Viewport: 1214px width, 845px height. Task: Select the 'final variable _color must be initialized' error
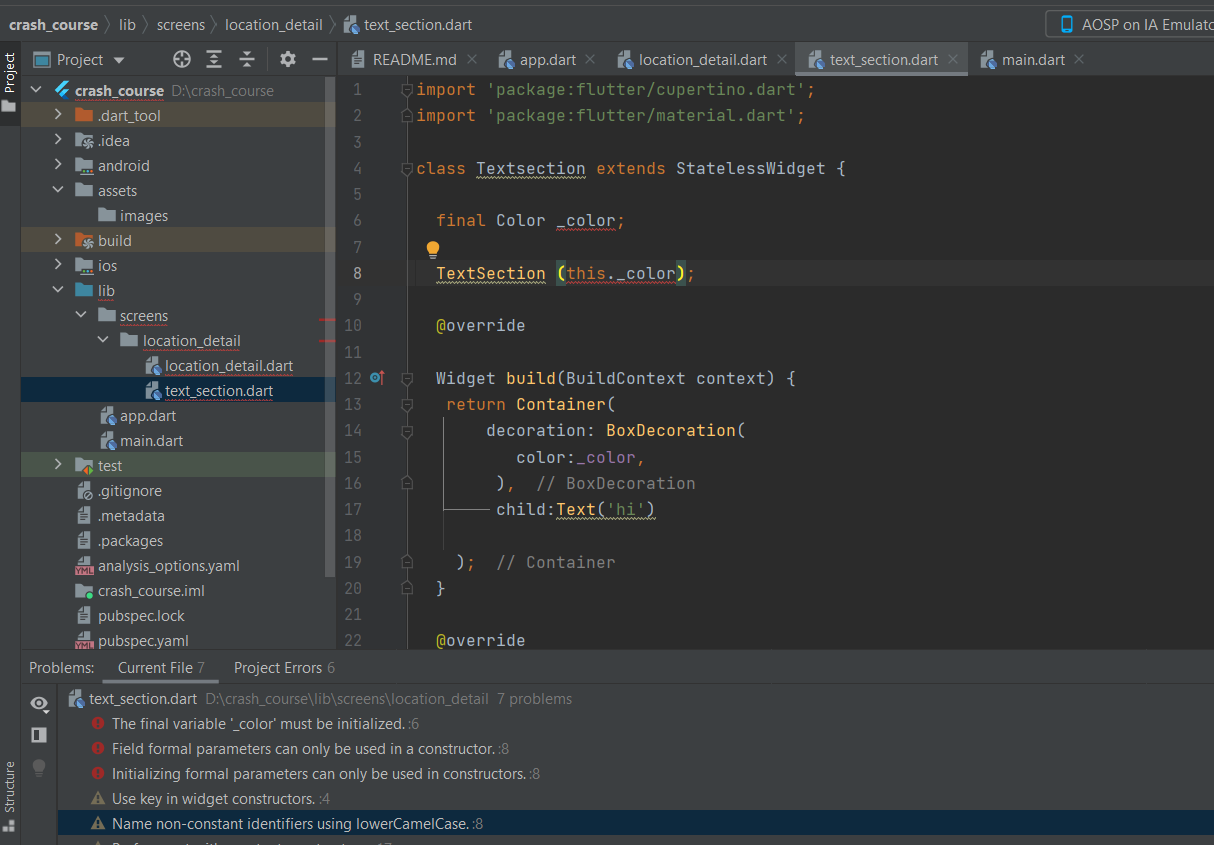click(x=258, y=724)
